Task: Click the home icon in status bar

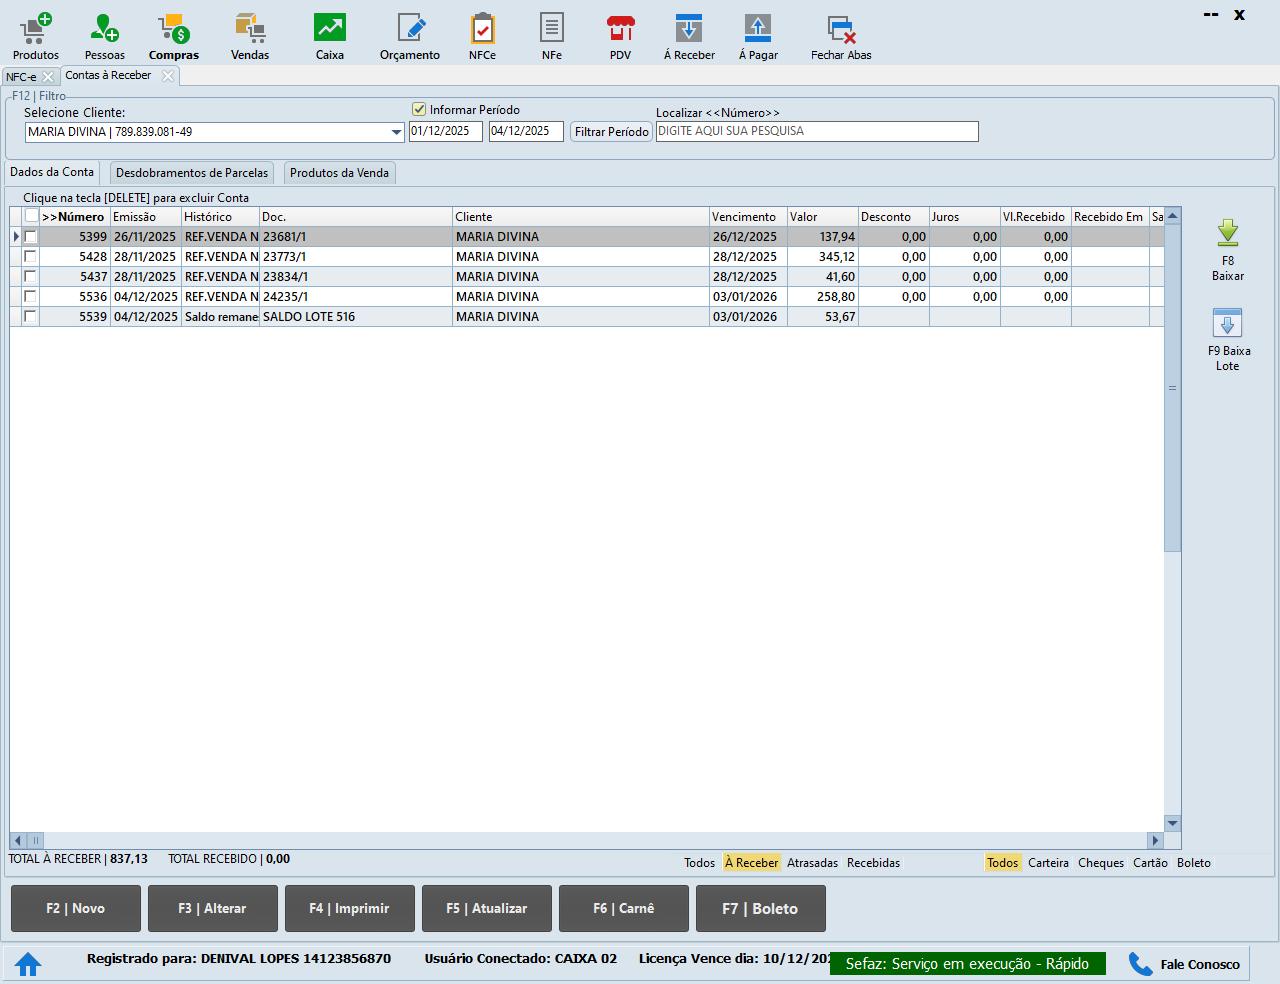Action: click(x=28, y=964)
